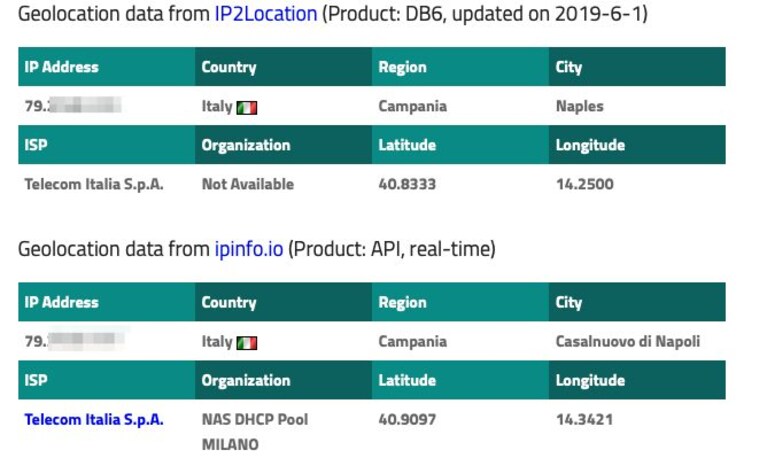Click Italy country text in ipinfo.io table
The image size is (767, 458).
point(217,341)
